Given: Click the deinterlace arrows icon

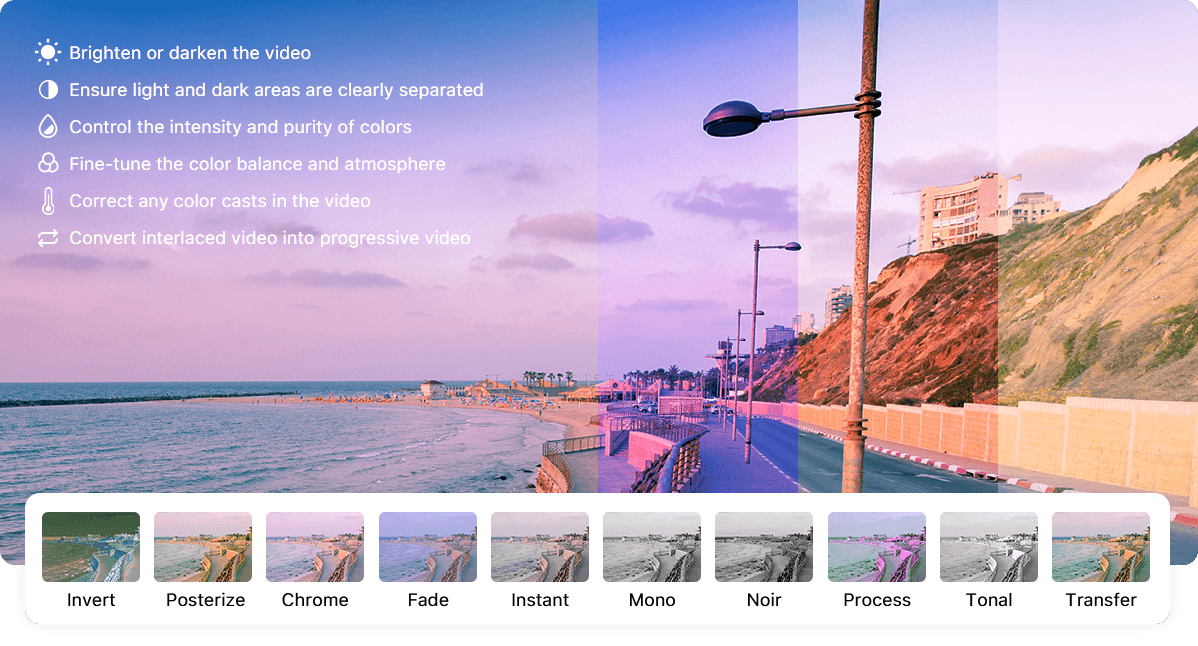Looking at the screenshot, I should tap(48, 238).
